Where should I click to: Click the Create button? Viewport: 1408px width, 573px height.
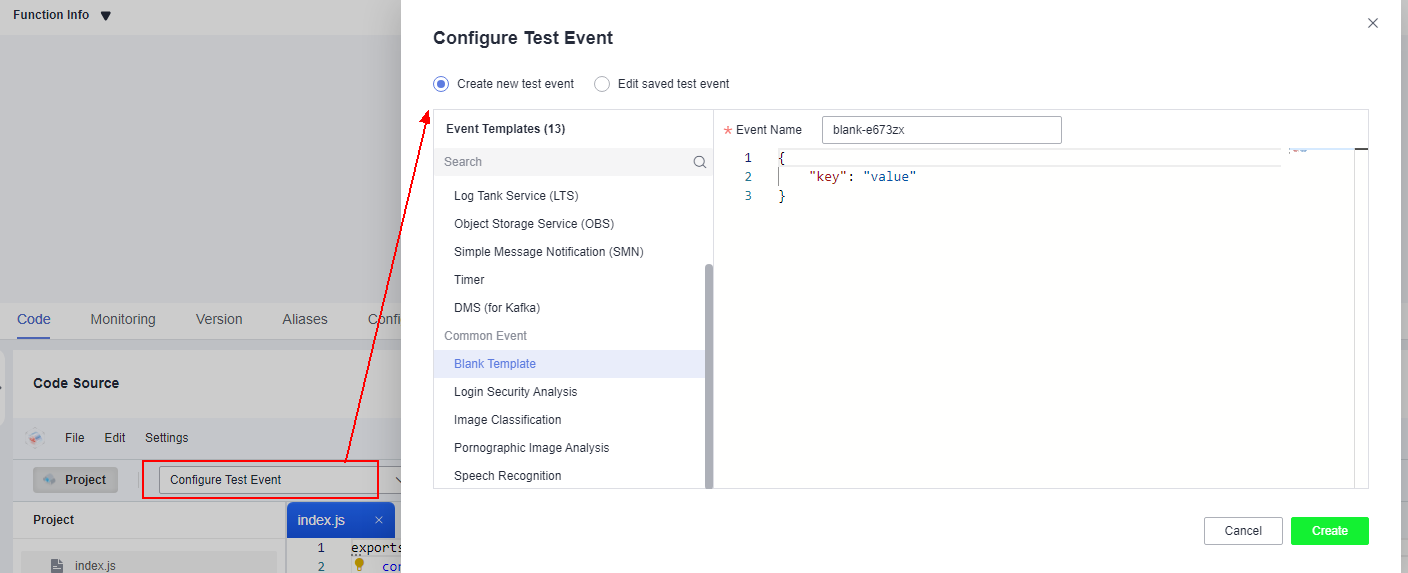coord(1329,531)
